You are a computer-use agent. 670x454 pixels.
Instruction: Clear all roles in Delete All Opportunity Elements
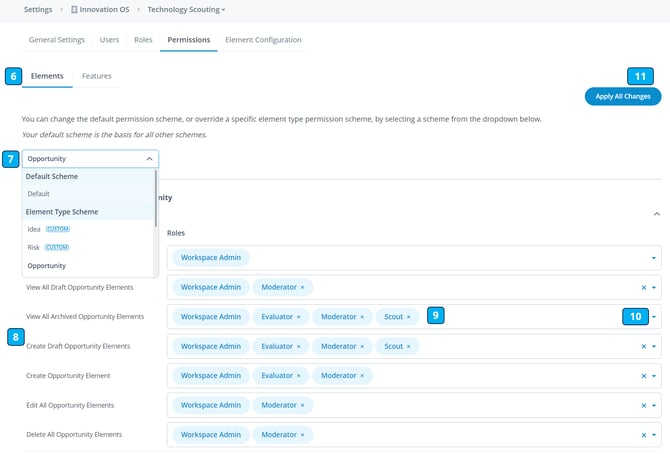644,435
